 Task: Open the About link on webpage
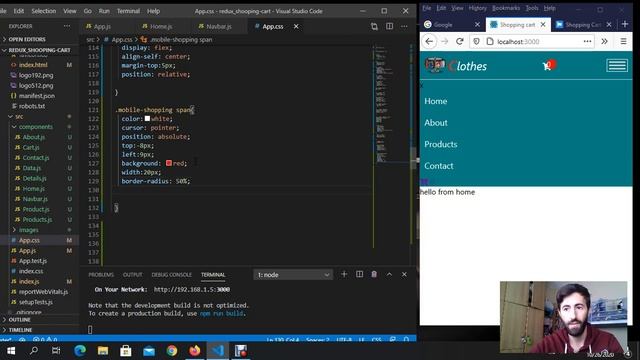click(x=436, y=122)
